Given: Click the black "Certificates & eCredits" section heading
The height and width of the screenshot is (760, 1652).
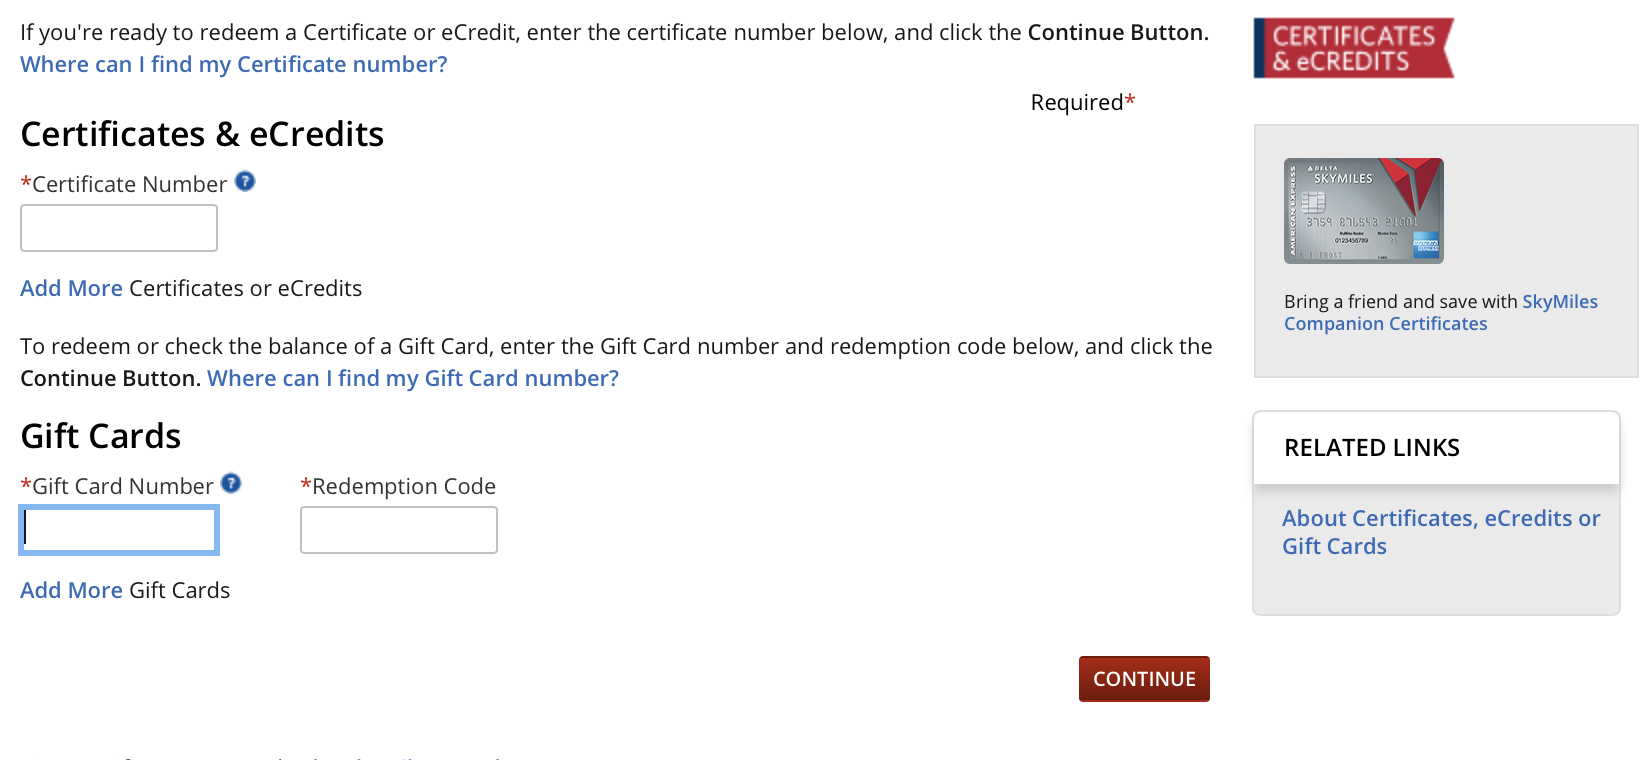Looking at the screenshot, I should coord(202,135).
